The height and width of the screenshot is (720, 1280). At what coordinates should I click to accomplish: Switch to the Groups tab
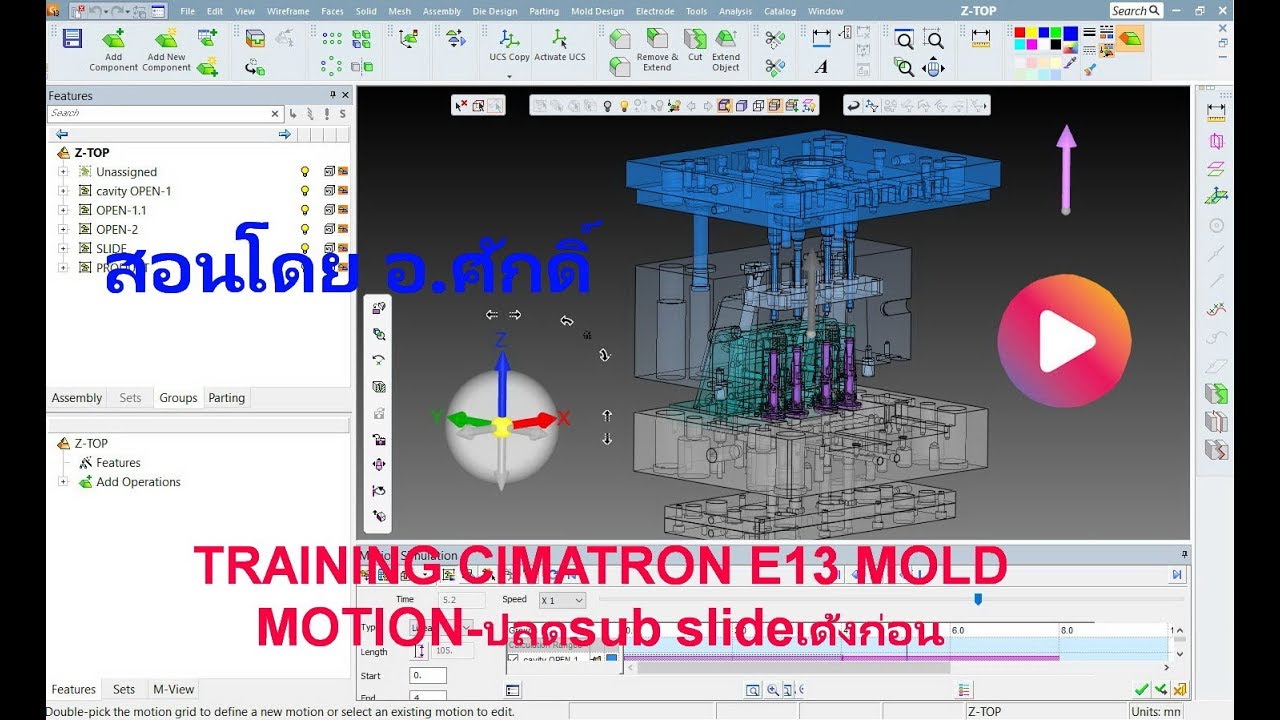178,398
